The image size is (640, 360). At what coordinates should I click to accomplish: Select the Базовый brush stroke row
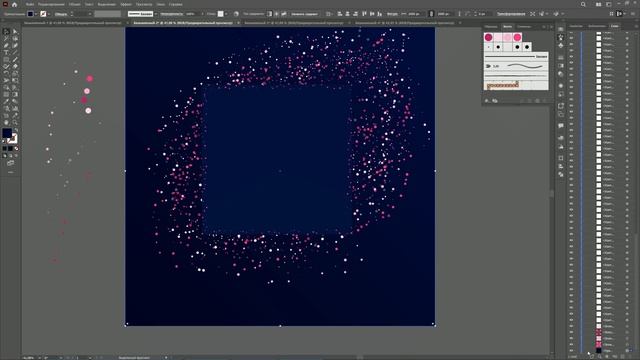tap(516, 56)
